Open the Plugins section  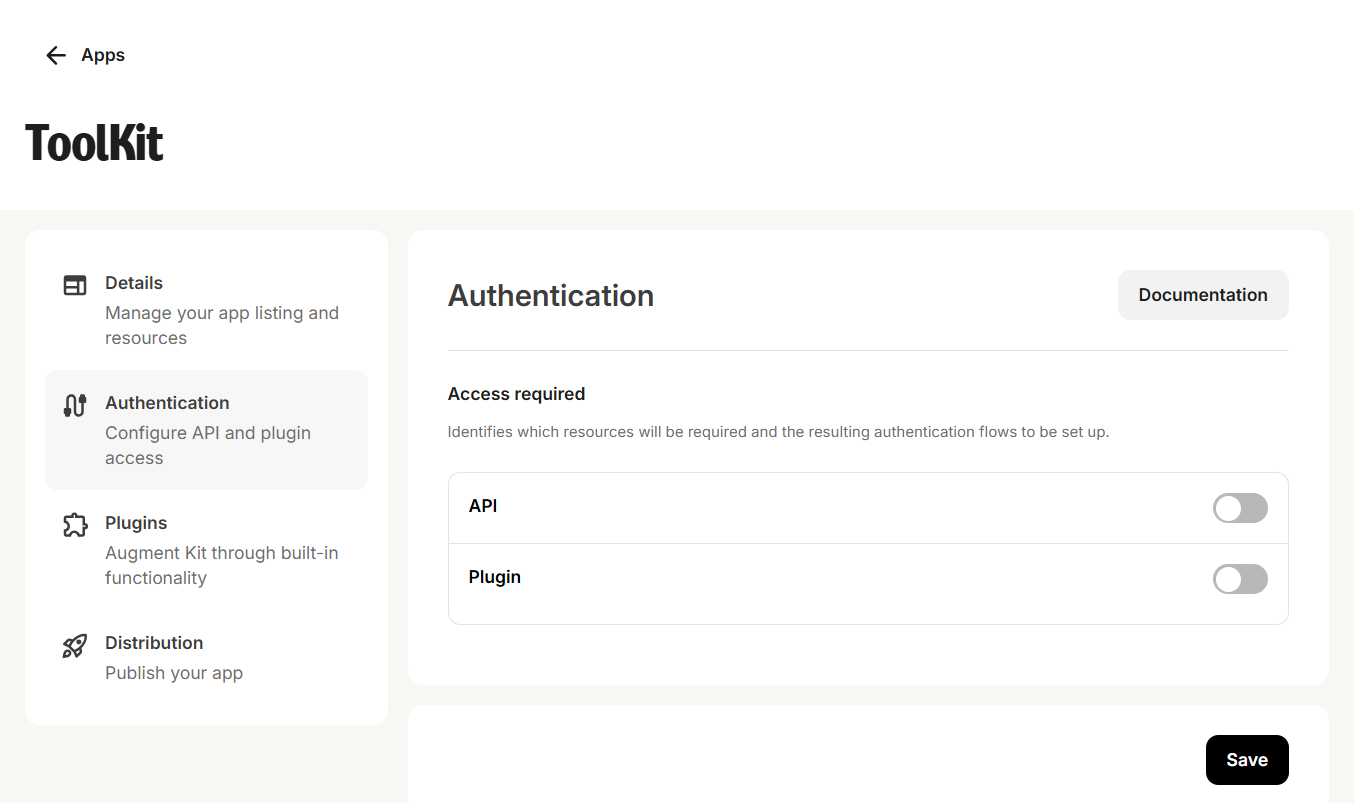tap(206, 550)
